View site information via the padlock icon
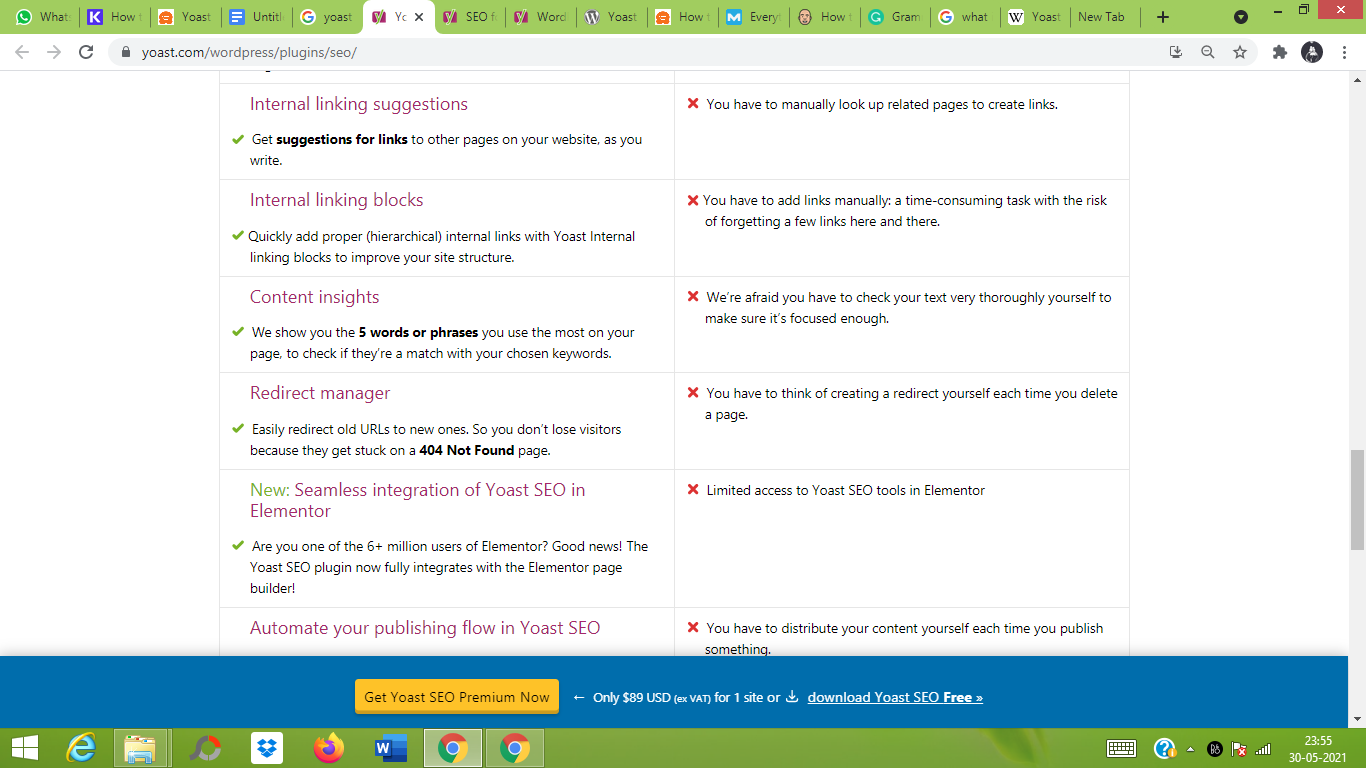 (126, 52)
